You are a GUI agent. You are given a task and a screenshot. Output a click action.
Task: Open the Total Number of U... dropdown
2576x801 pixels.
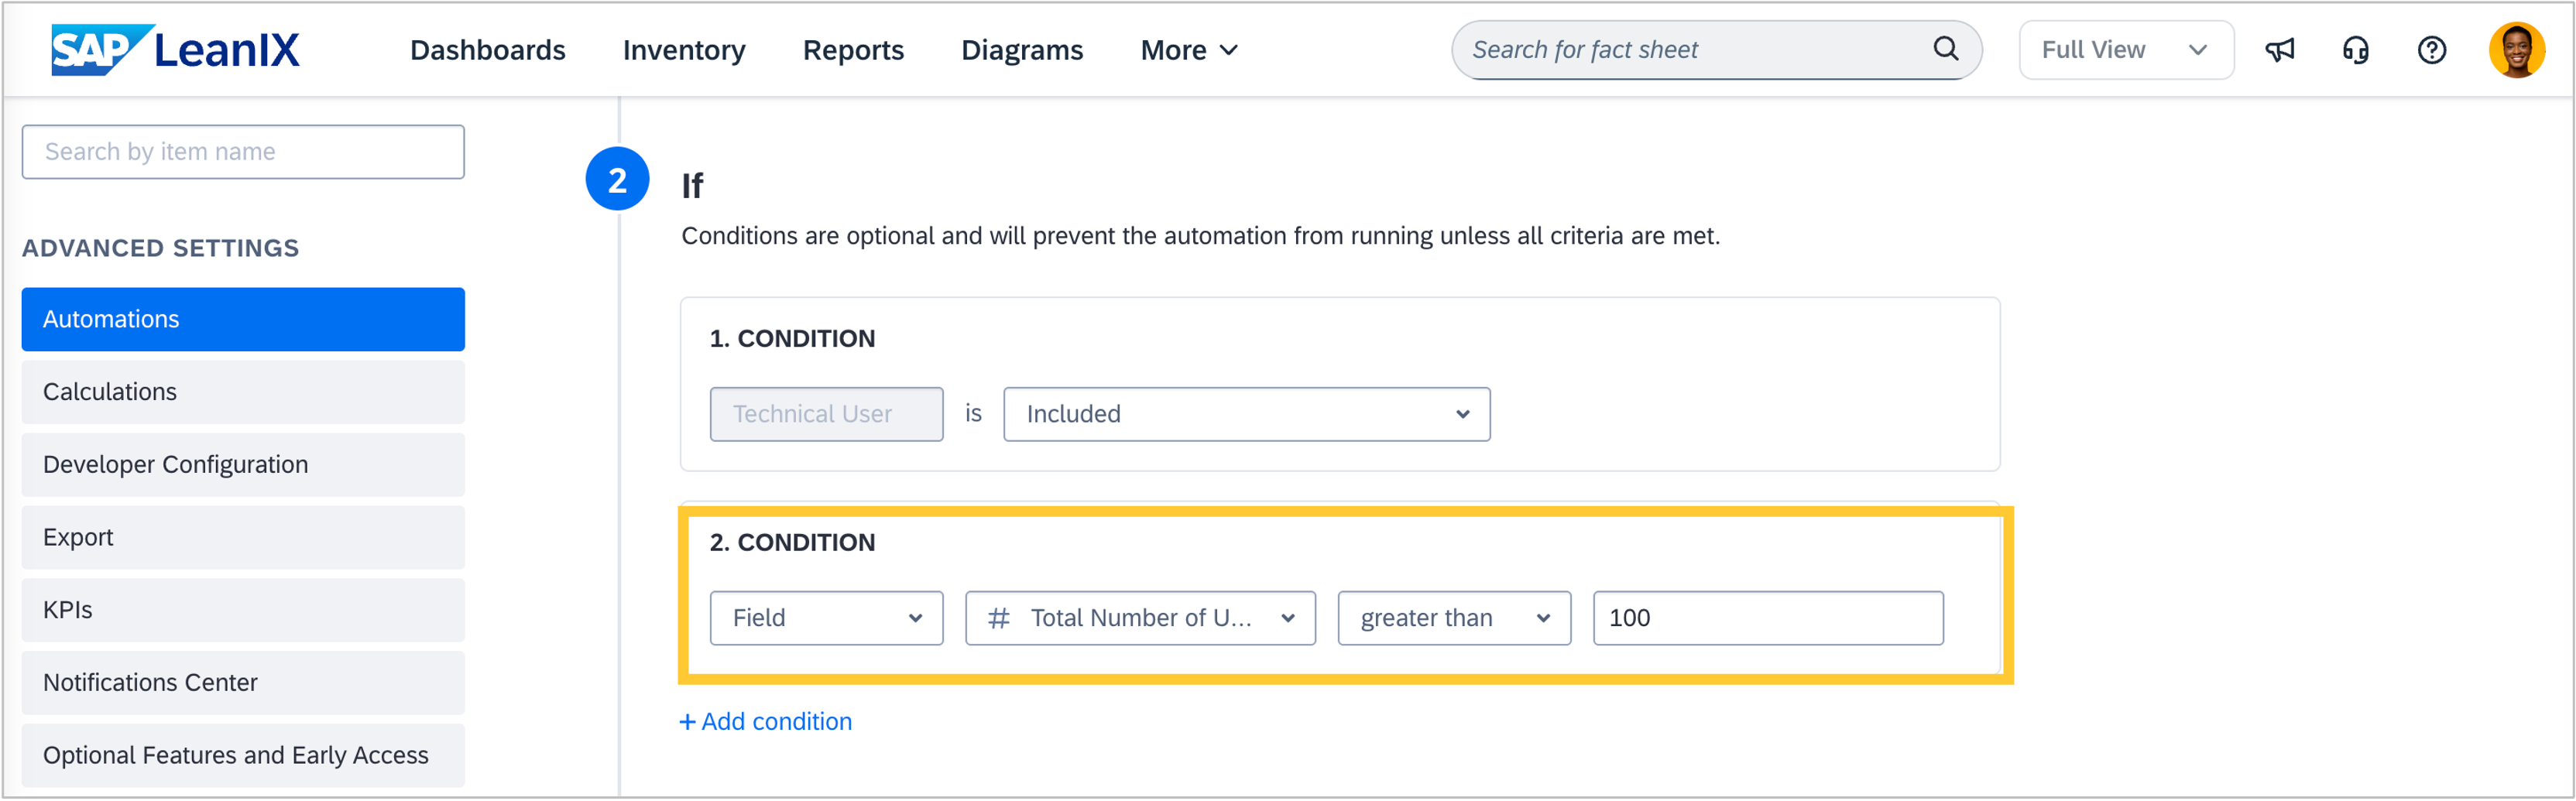[x=1139, y=618]
